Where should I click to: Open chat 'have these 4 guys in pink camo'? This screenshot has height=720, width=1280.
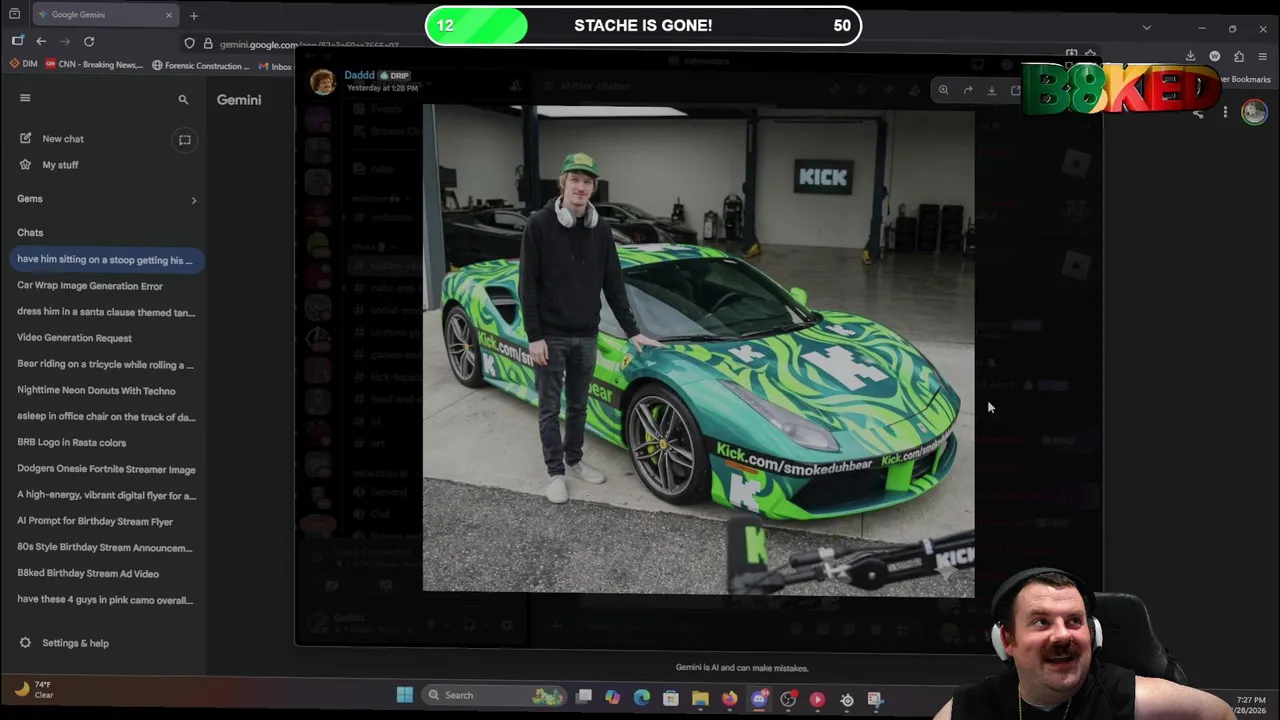pyautogui.click(x=107, y=600)
